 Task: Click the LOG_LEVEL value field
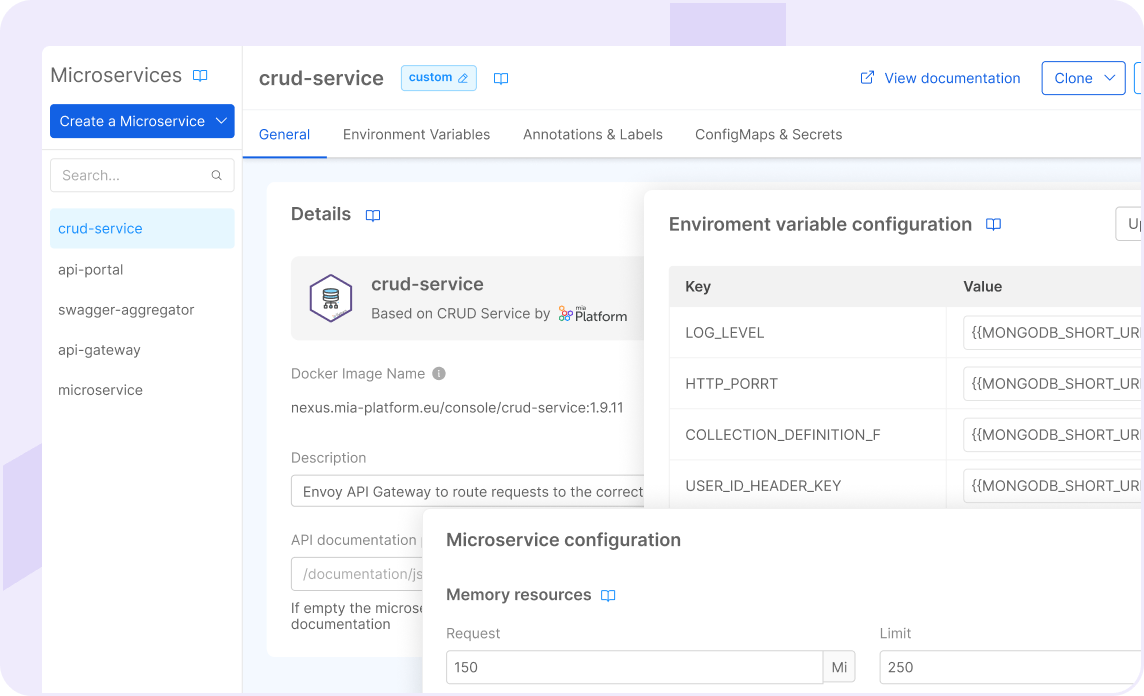click(x=1052, y=333)
